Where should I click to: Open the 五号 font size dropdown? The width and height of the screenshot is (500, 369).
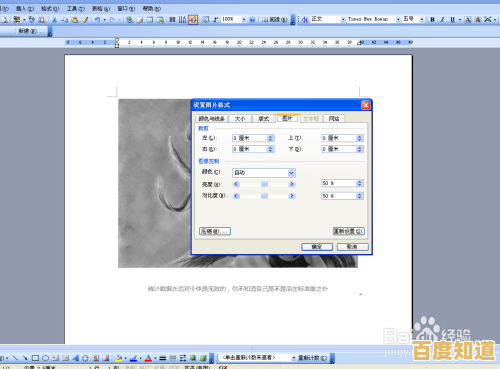[x=422, y=19]
